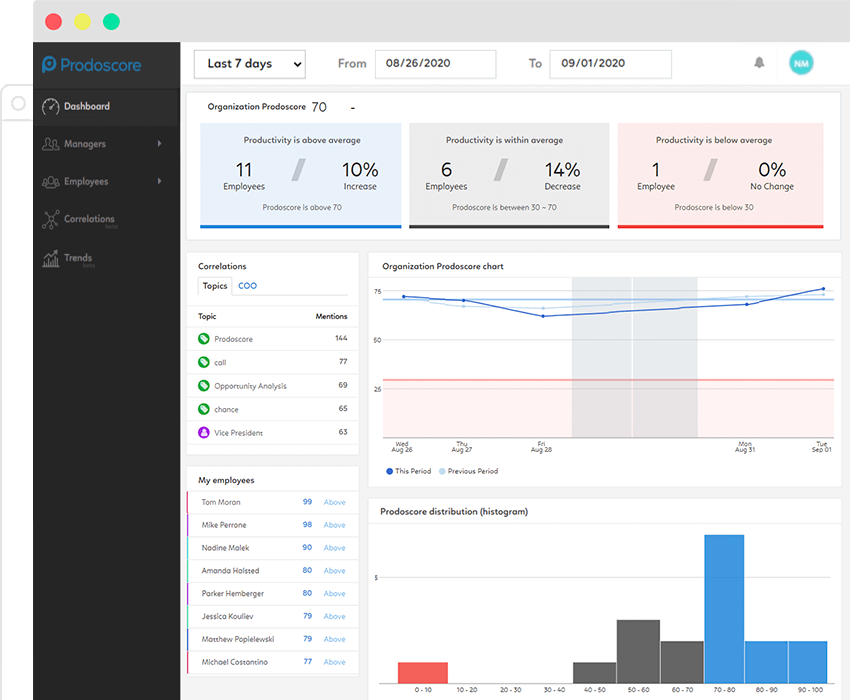The image size is (850, 700).
Task: Click the To date field
Action: point(610,64)
